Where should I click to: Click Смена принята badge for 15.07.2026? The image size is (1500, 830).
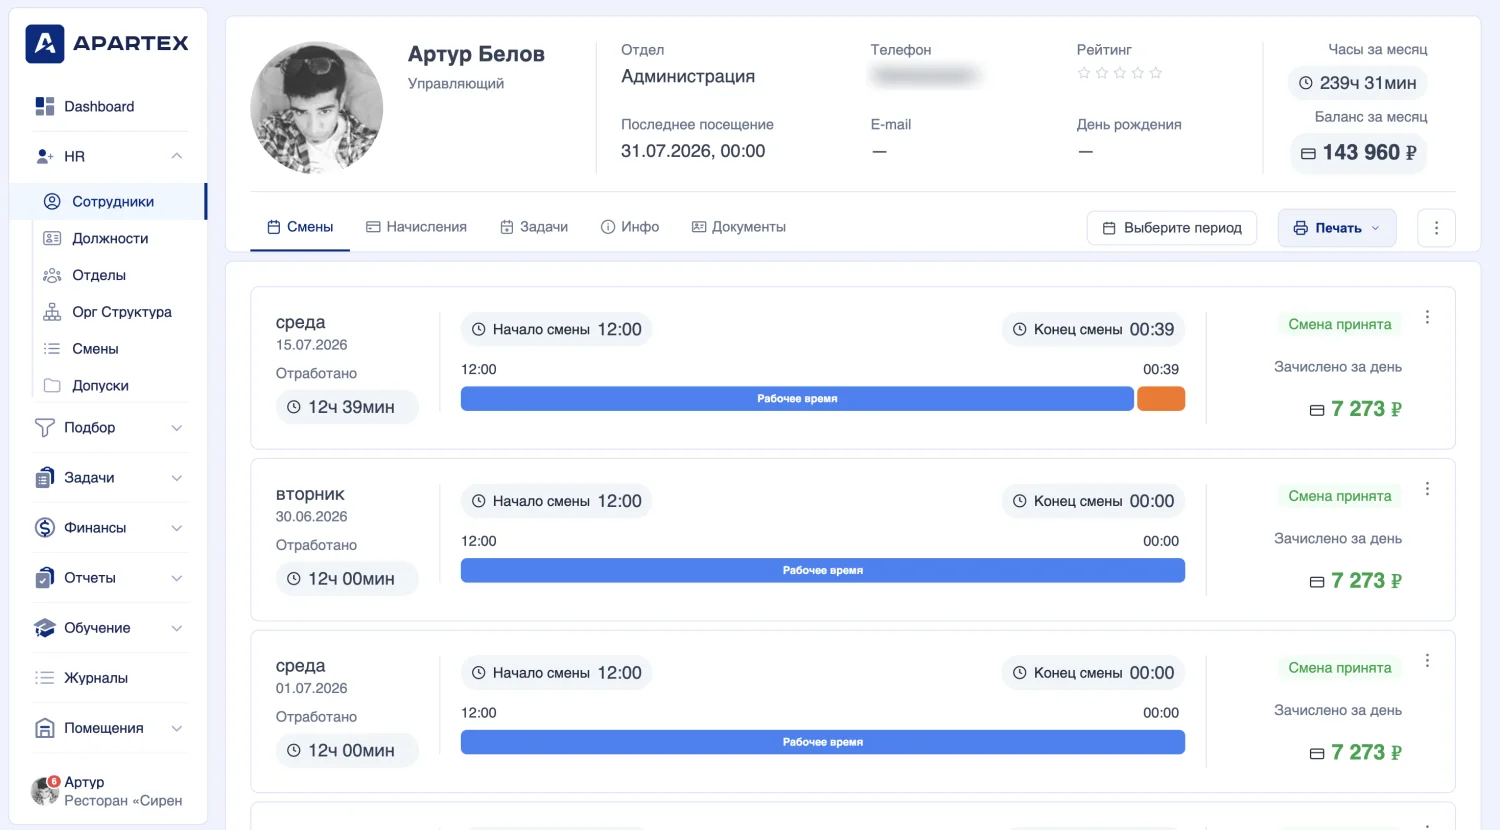pos(1340,324)
